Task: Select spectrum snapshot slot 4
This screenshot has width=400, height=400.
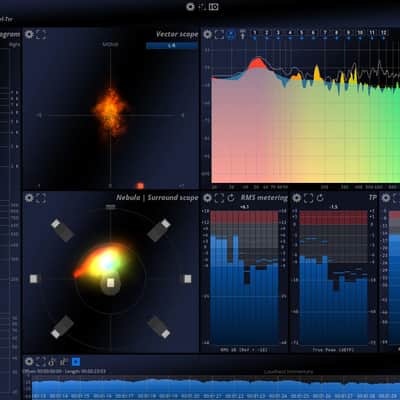Action: point(290,34)
